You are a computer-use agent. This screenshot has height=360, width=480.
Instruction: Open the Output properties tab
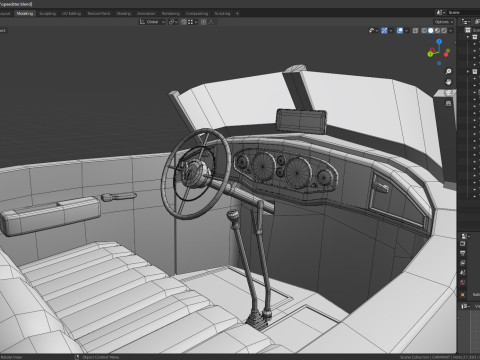[463, 254]
